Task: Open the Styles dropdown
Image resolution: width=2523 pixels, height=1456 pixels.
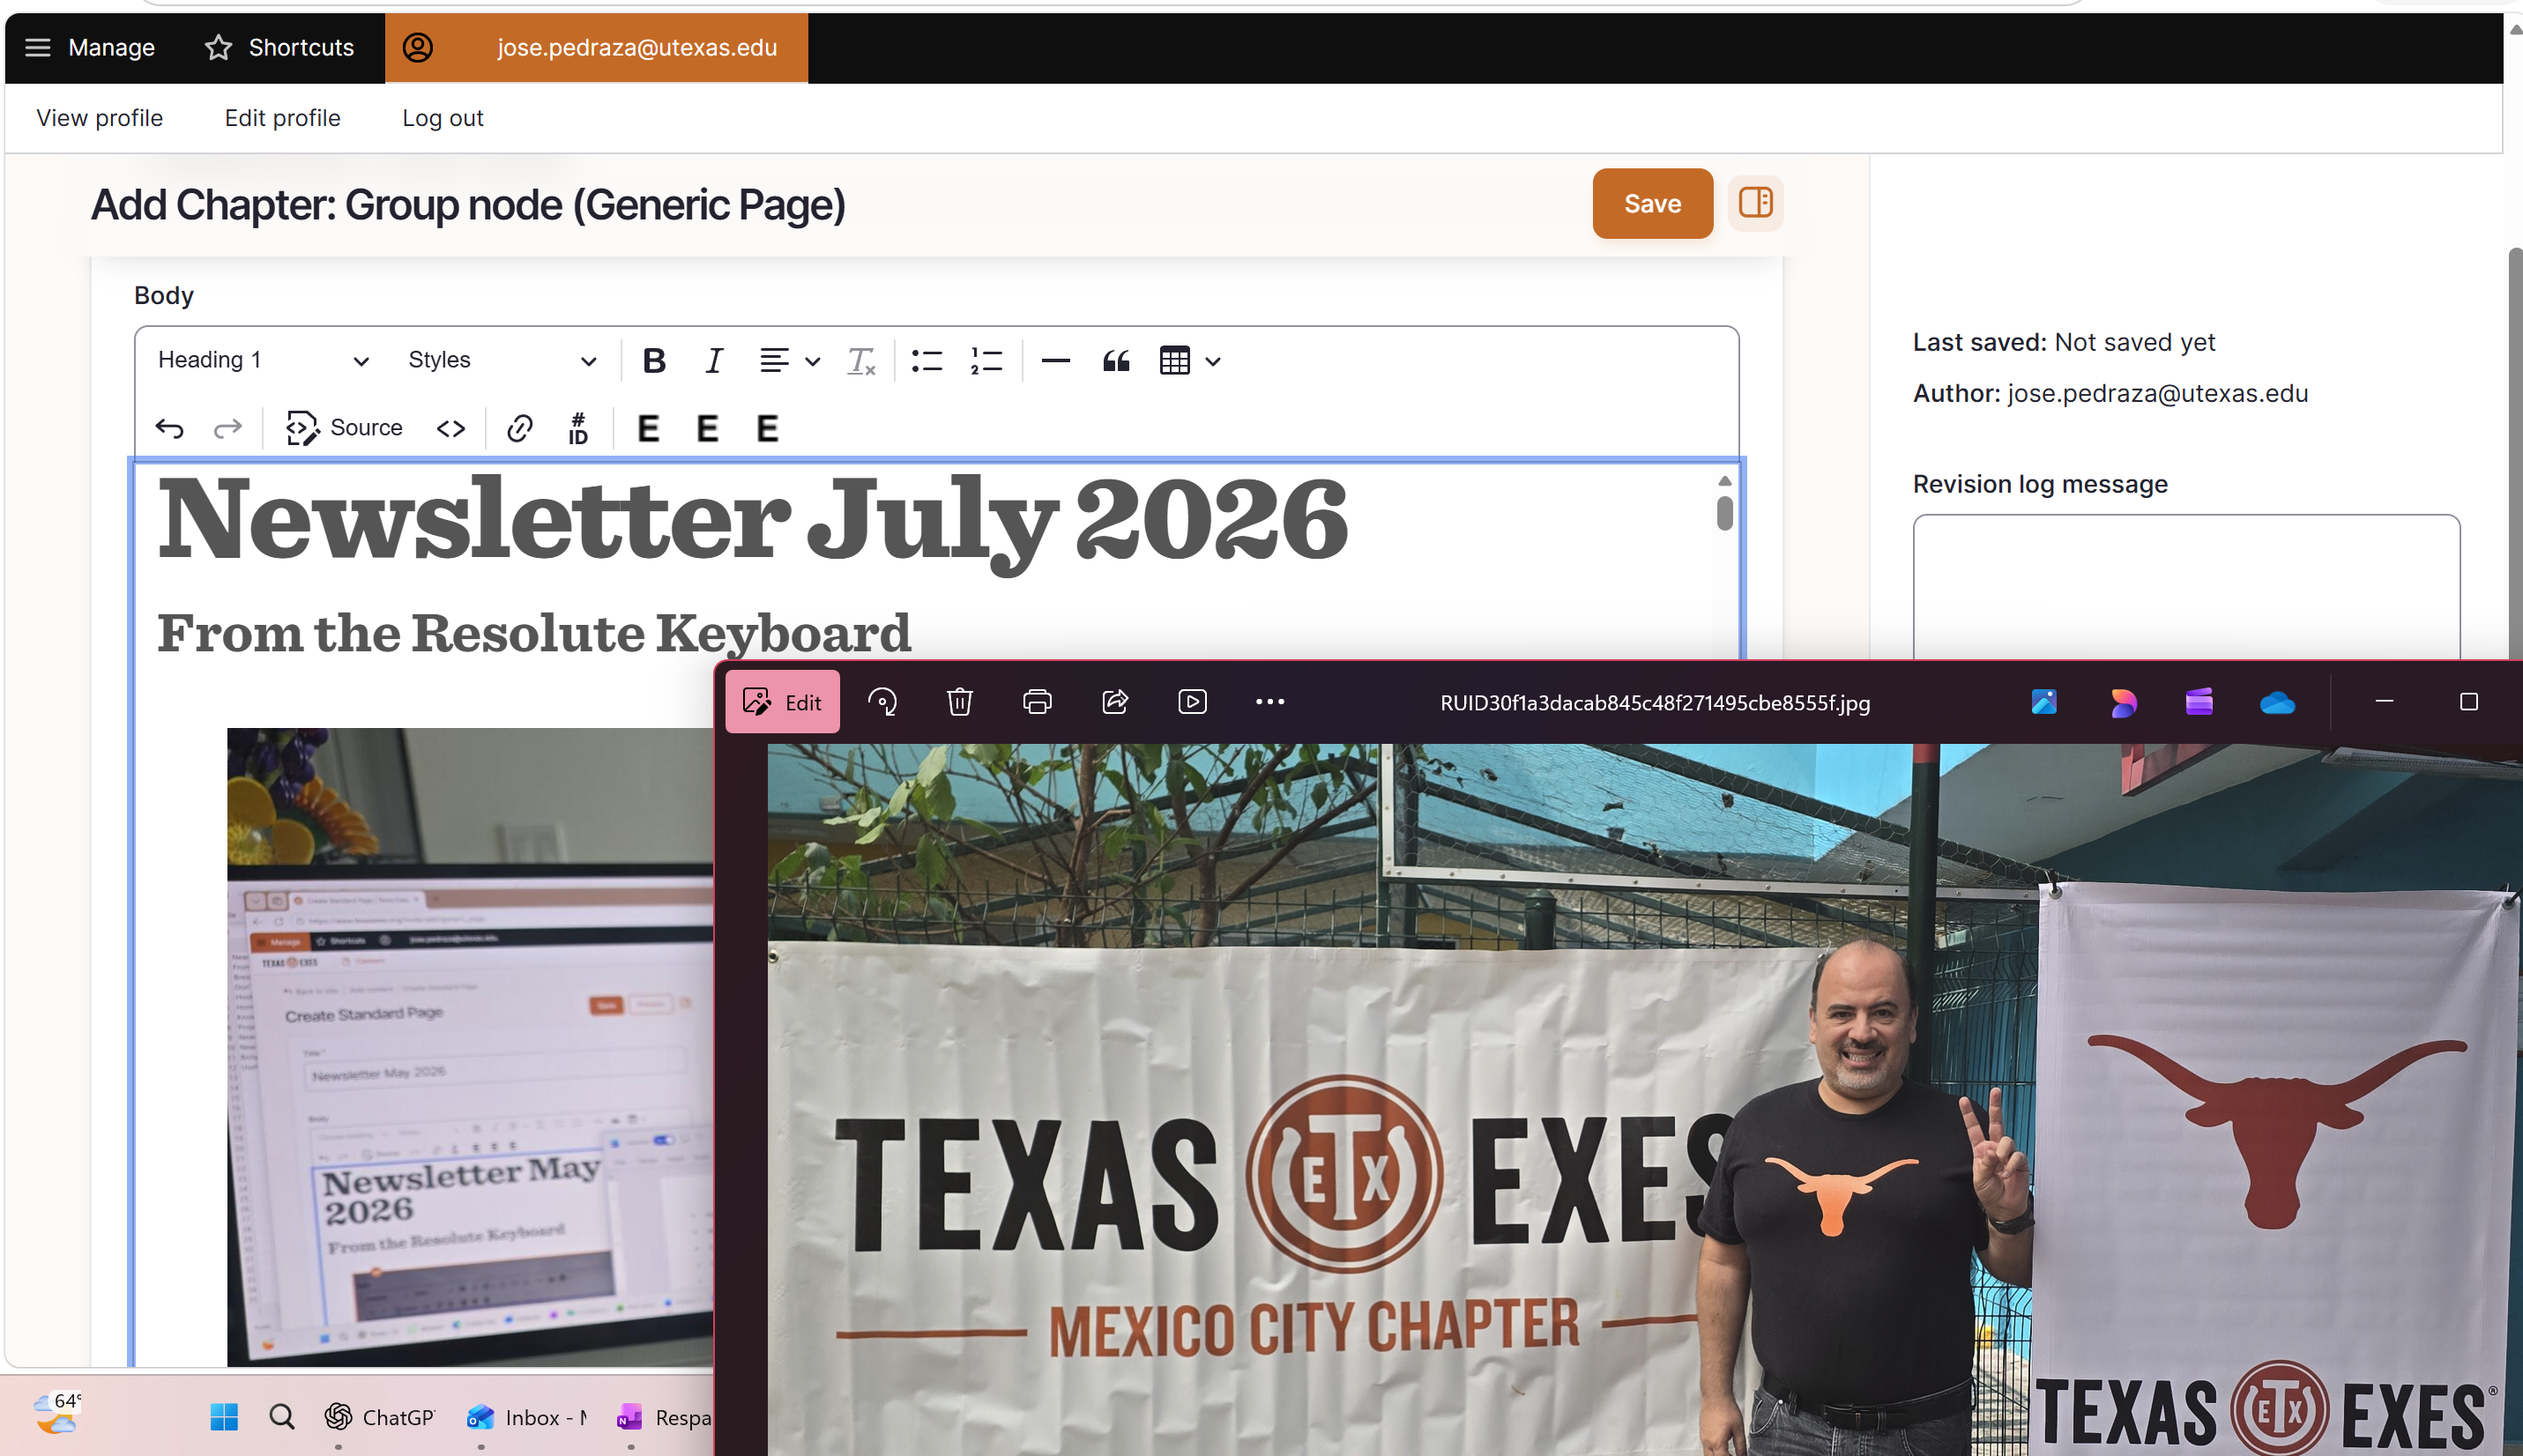Action: 502,360
